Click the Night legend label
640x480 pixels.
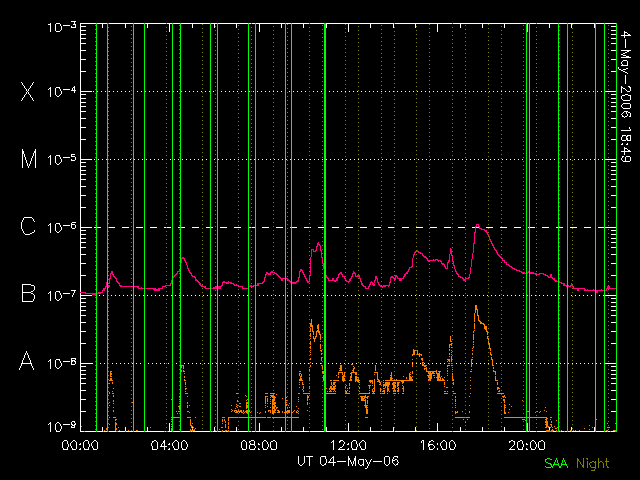coord(592,463)
